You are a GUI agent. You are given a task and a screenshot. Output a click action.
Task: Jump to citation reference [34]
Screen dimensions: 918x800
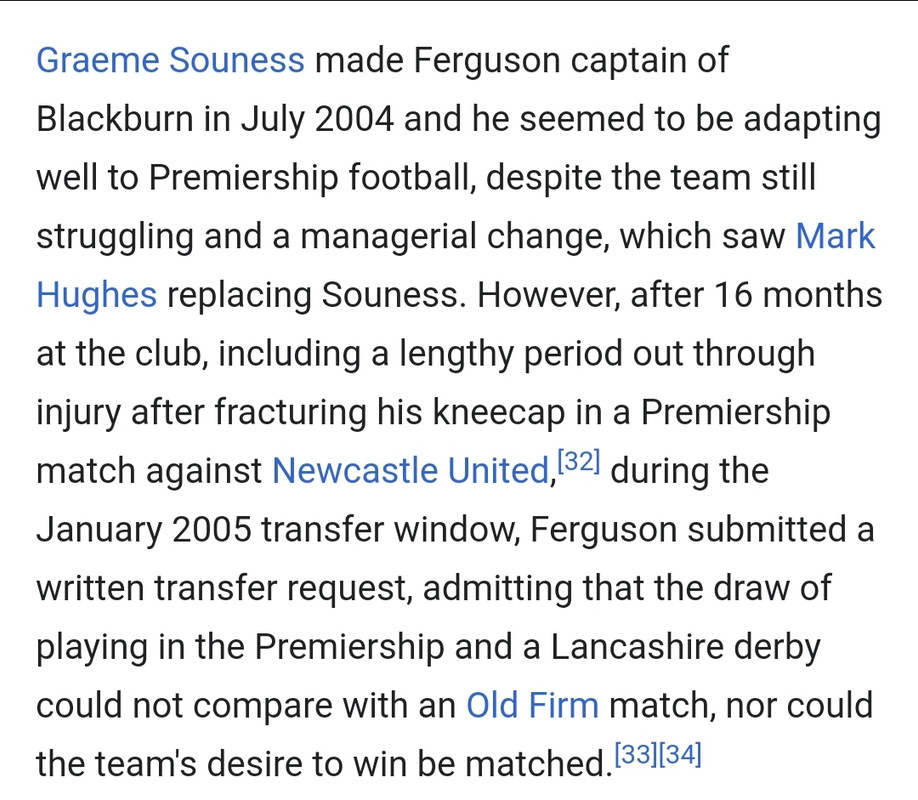click(x=680, y=754)
